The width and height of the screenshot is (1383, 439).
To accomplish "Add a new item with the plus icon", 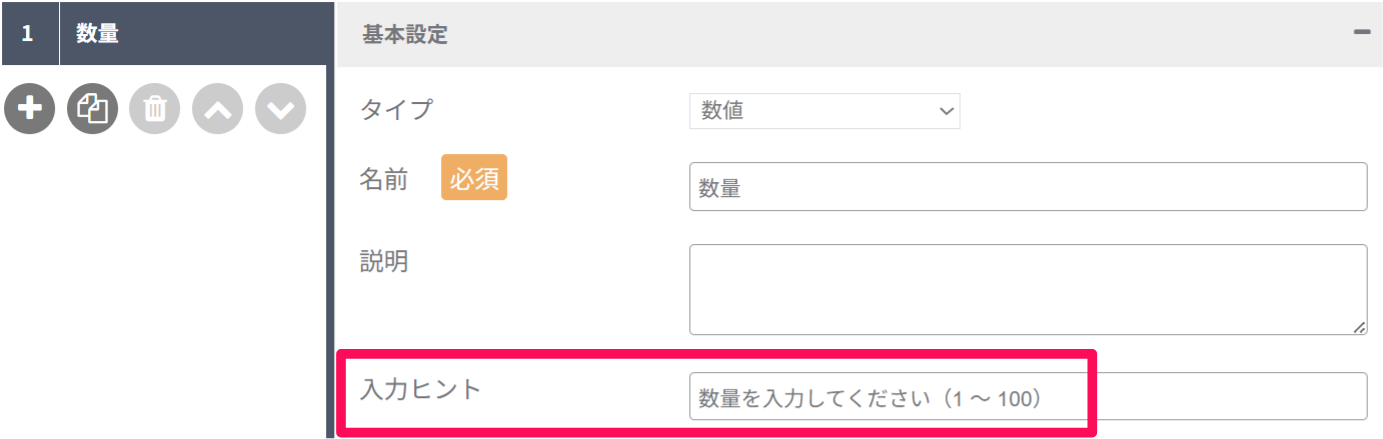I will 30,109.
